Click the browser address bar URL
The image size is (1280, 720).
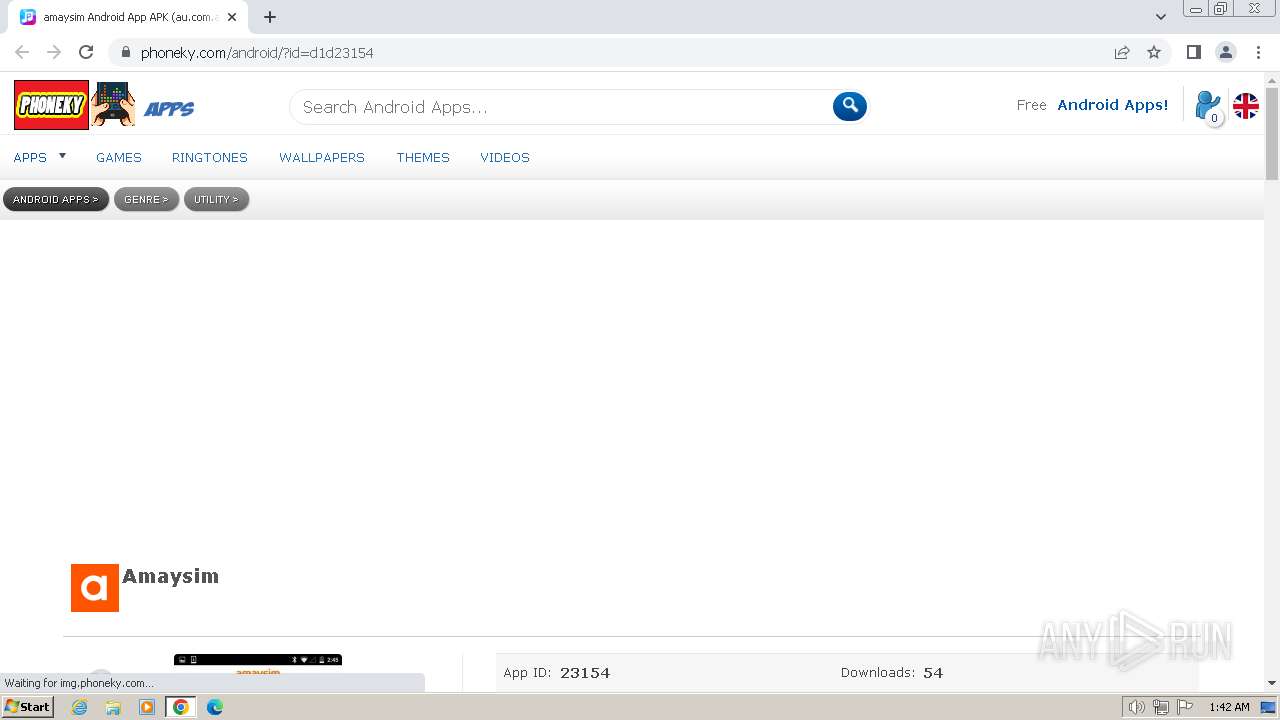tap(257, 53)
